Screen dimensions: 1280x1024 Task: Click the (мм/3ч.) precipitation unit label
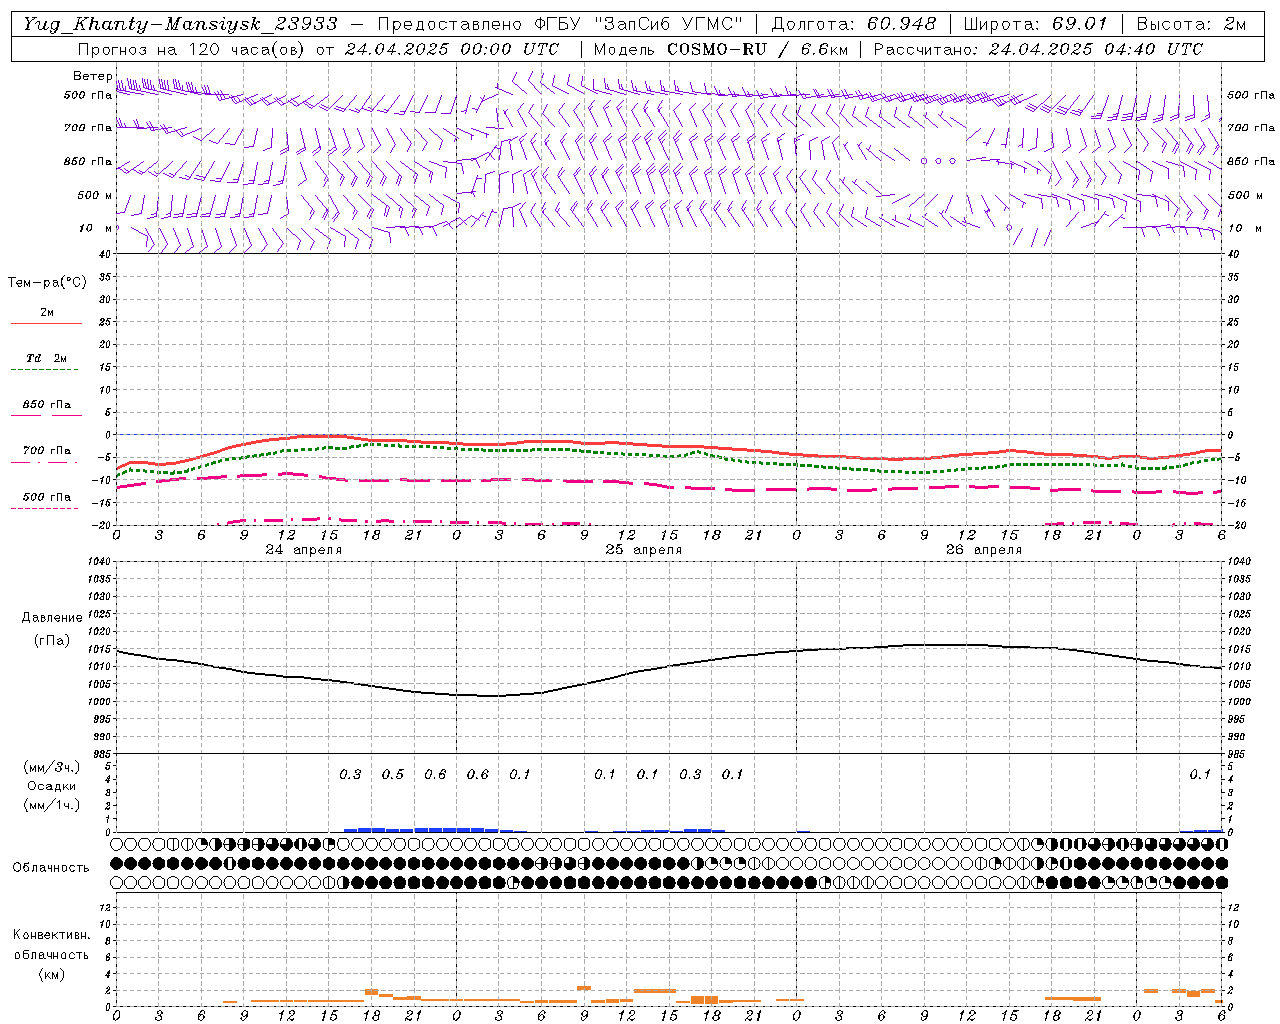tap(52, 767)
